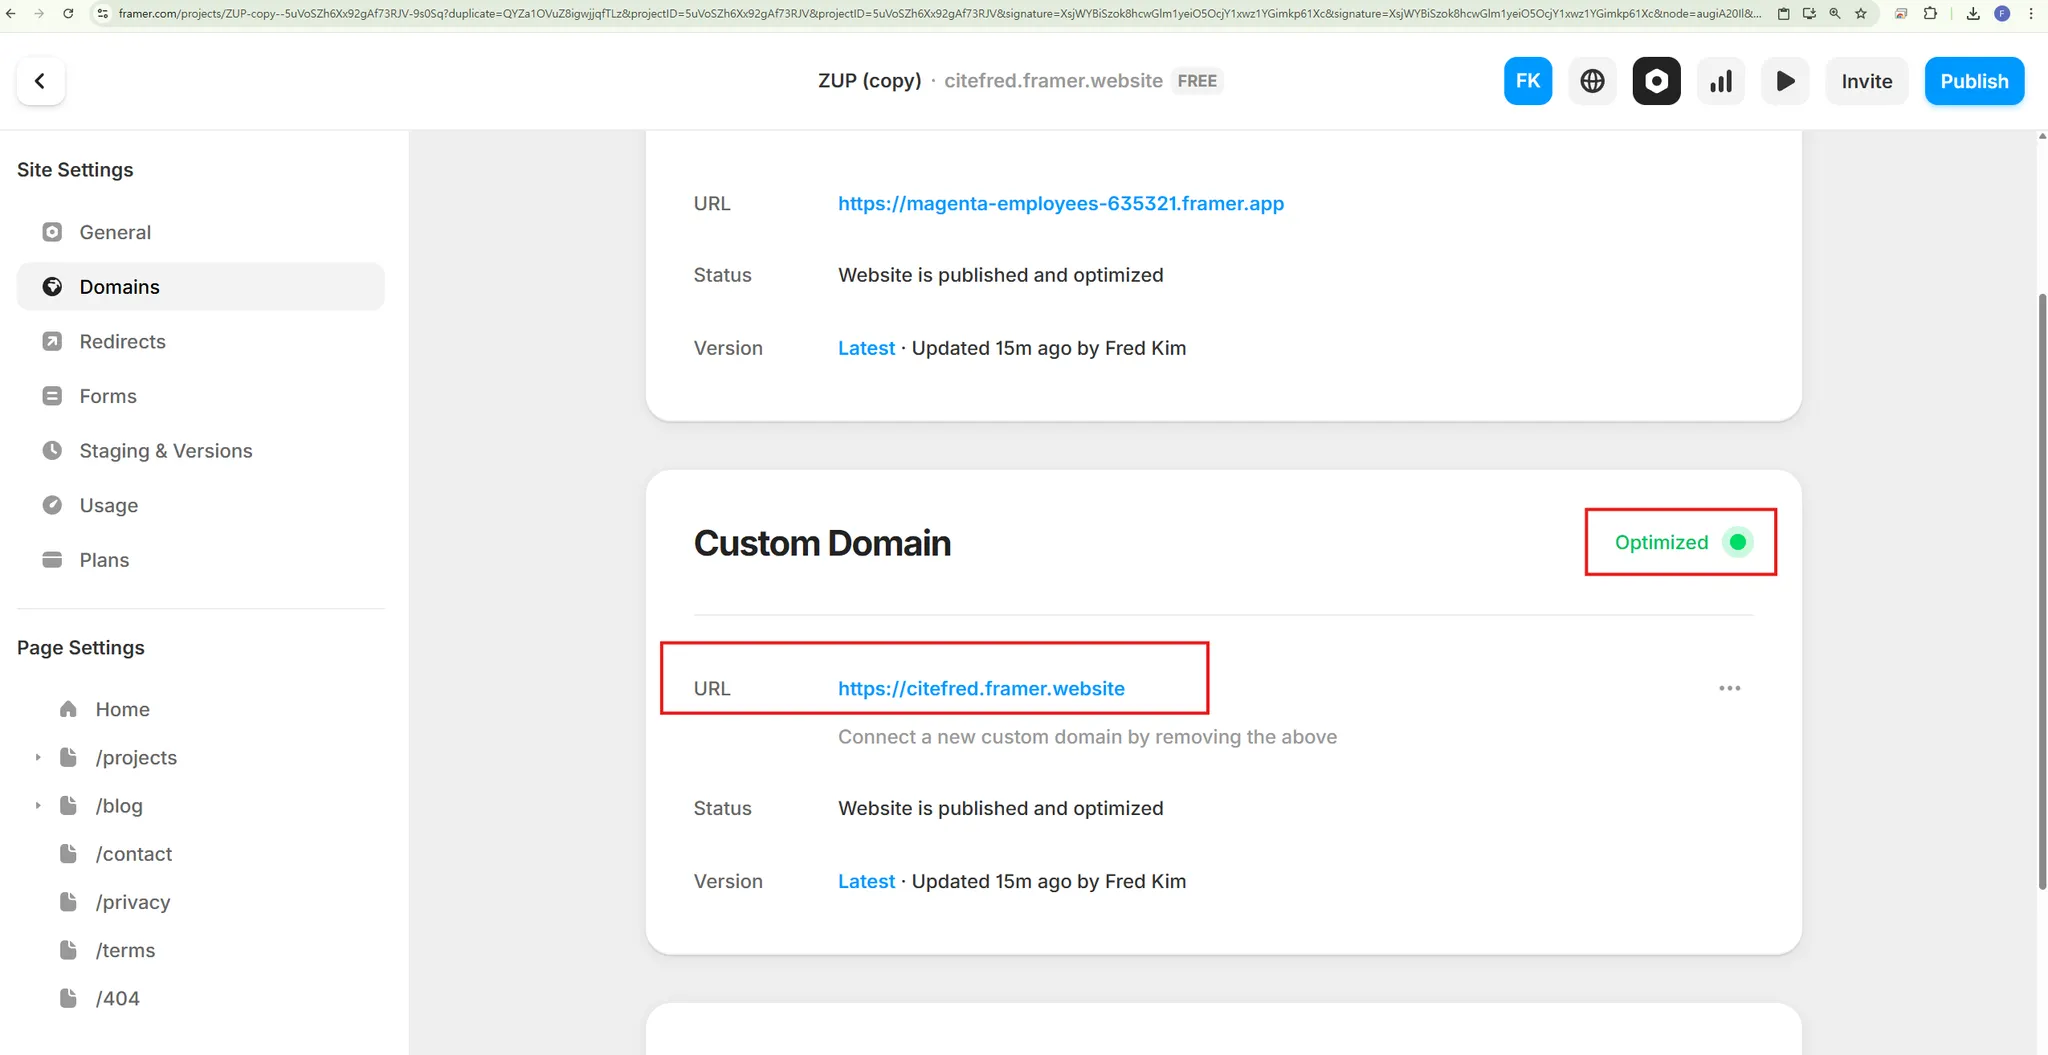Open the analytics bar chart icon
Viewport: 2048px width, 1055px height.
[x=1721, y=81]
